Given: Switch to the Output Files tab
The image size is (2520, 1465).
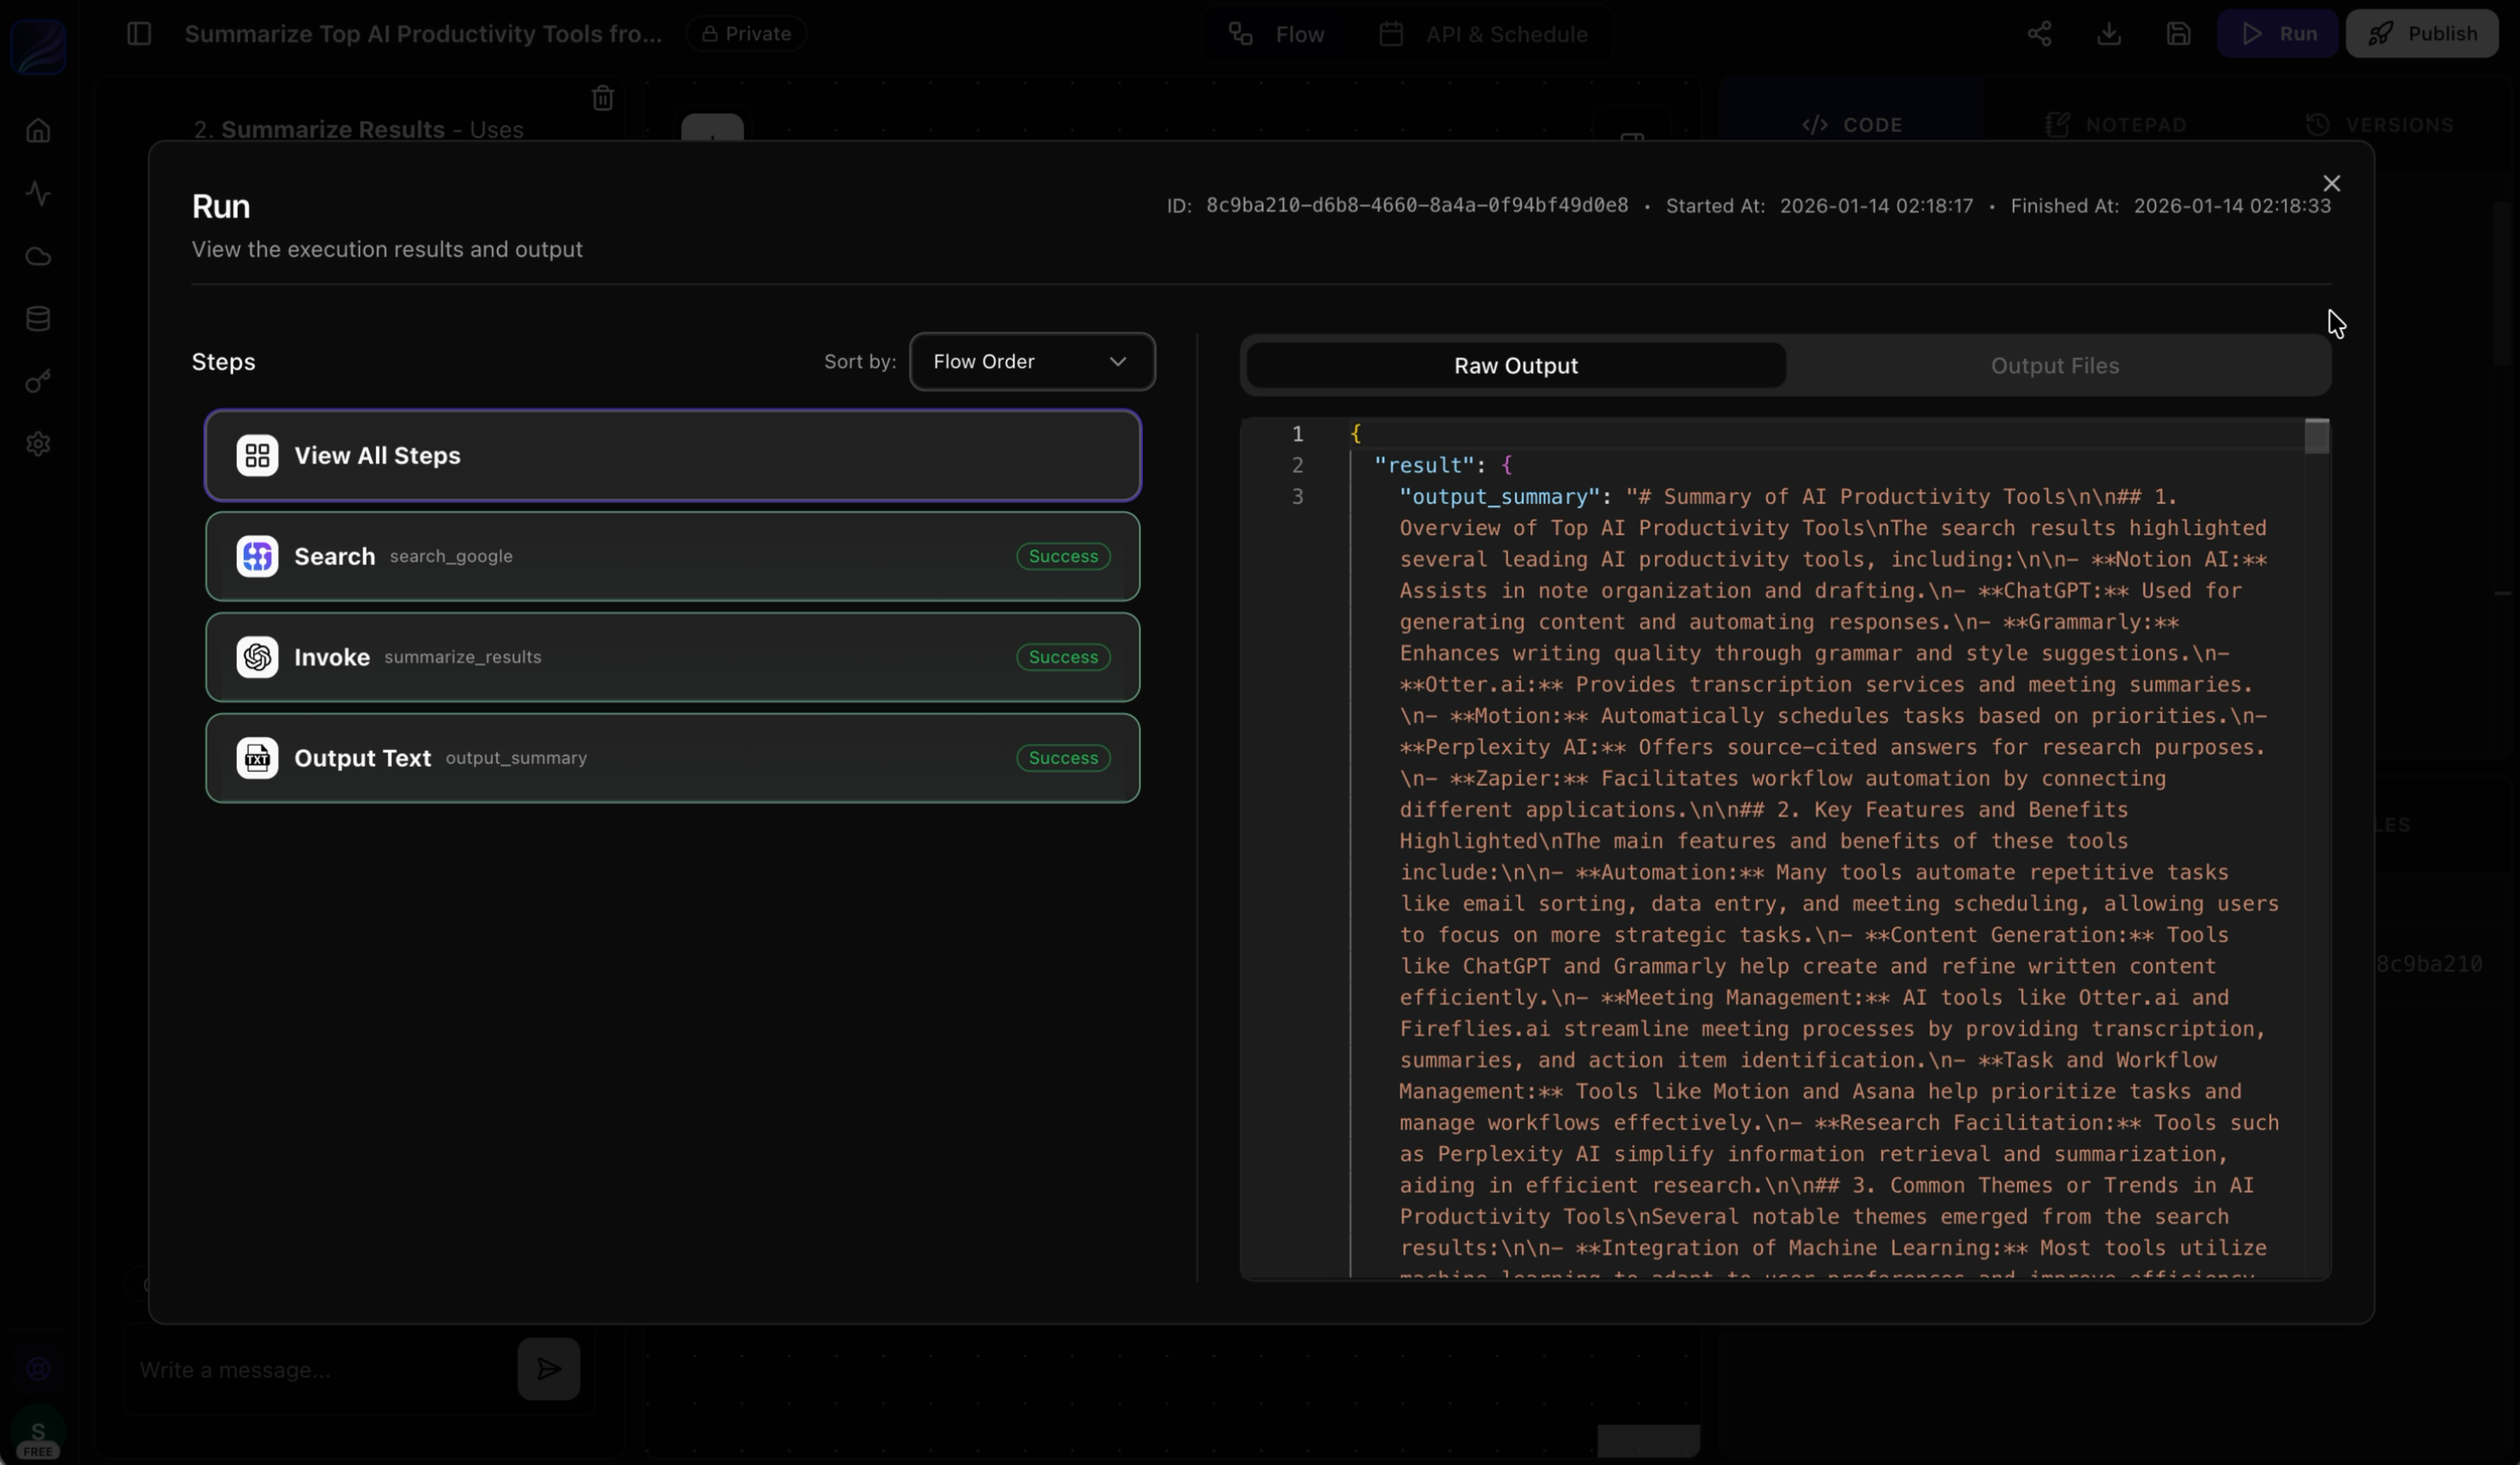Looking at the screenshot, I should 2054,365.
